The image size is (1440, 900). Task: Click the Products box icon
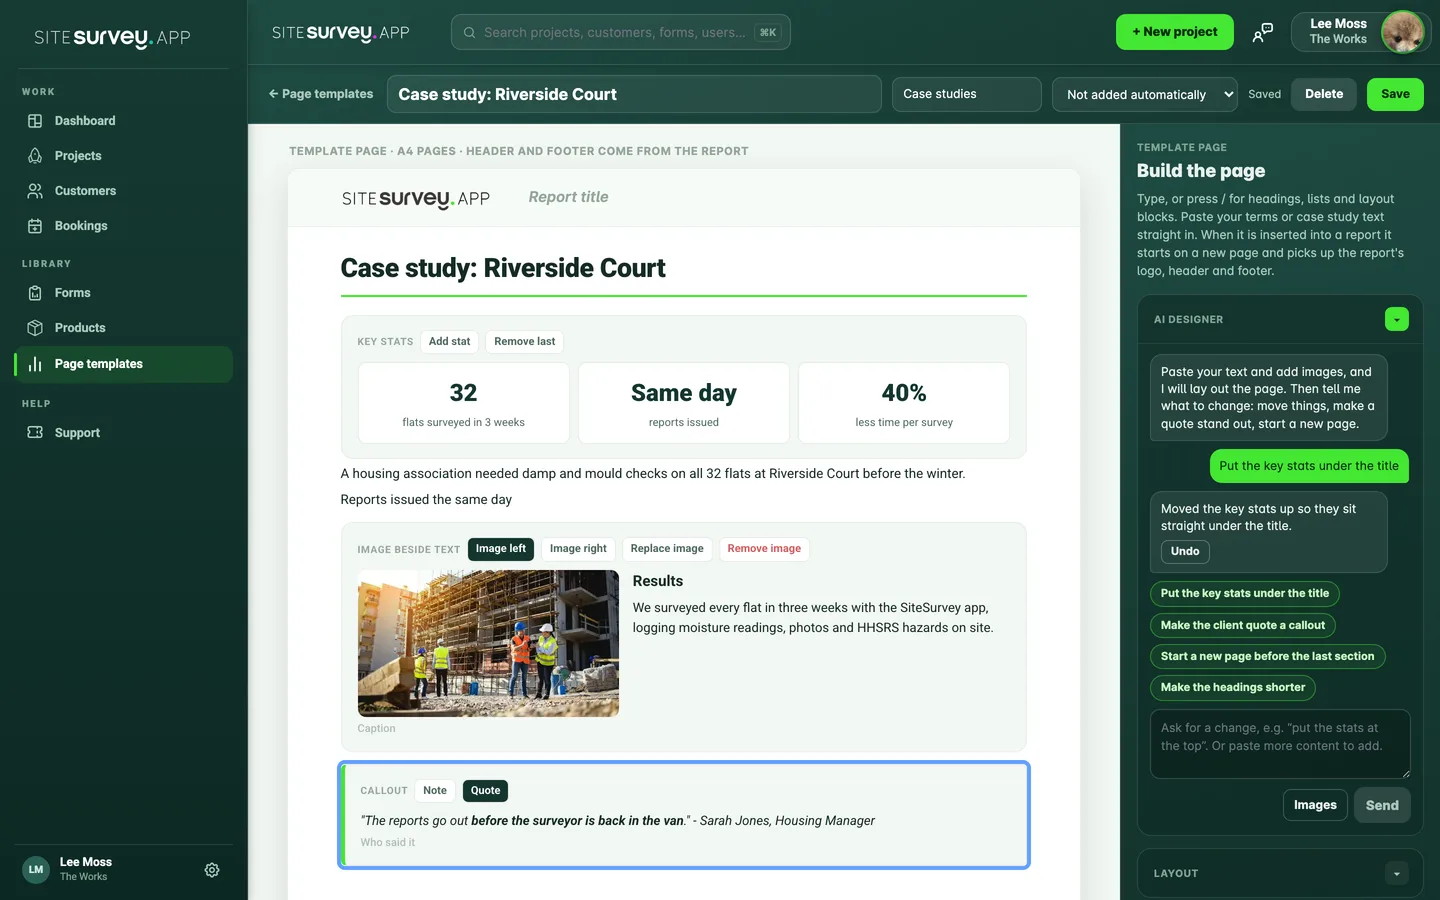tap(35, 328)
